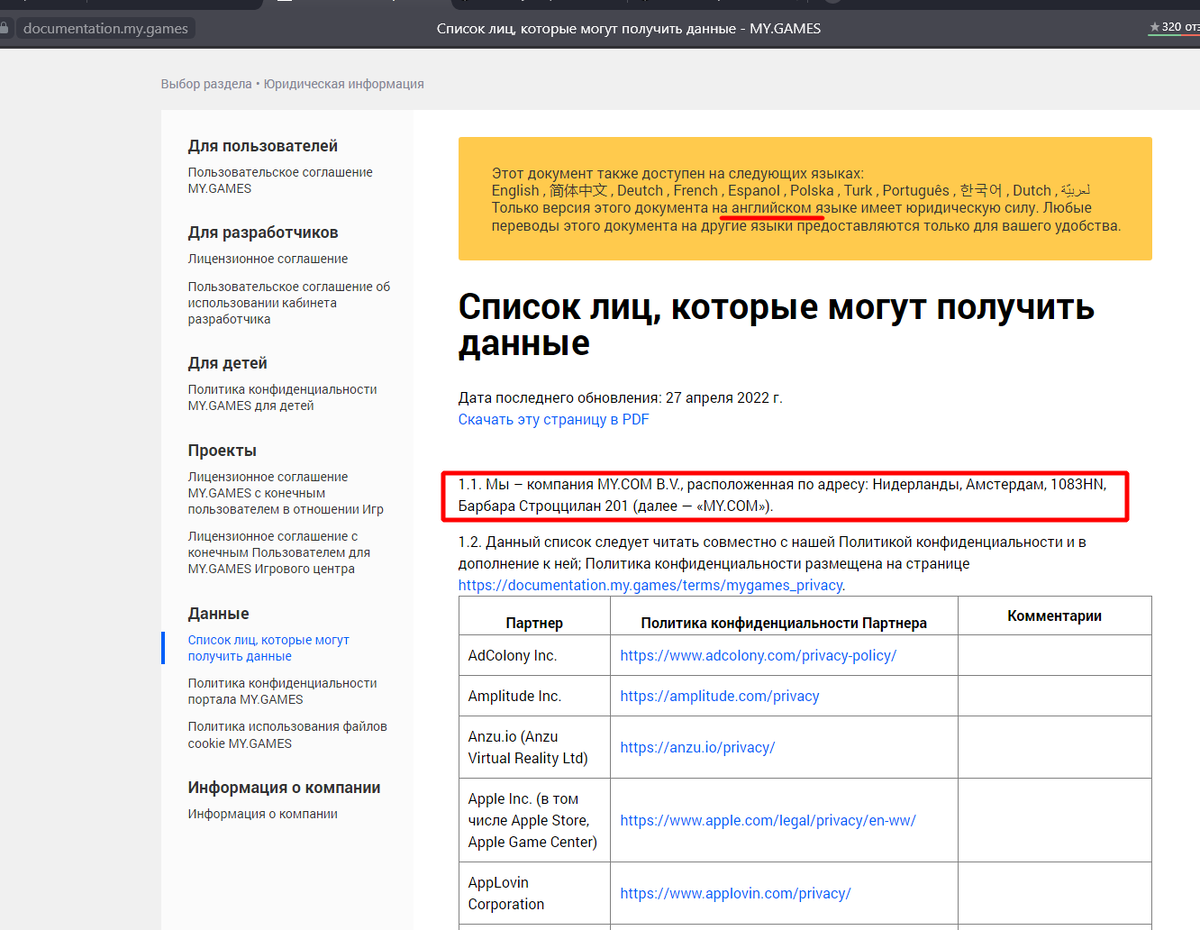1200x930 pixels.
Task: Open Лицензионное соглашение в отношении Игр
Action: [x=286, y=493]
